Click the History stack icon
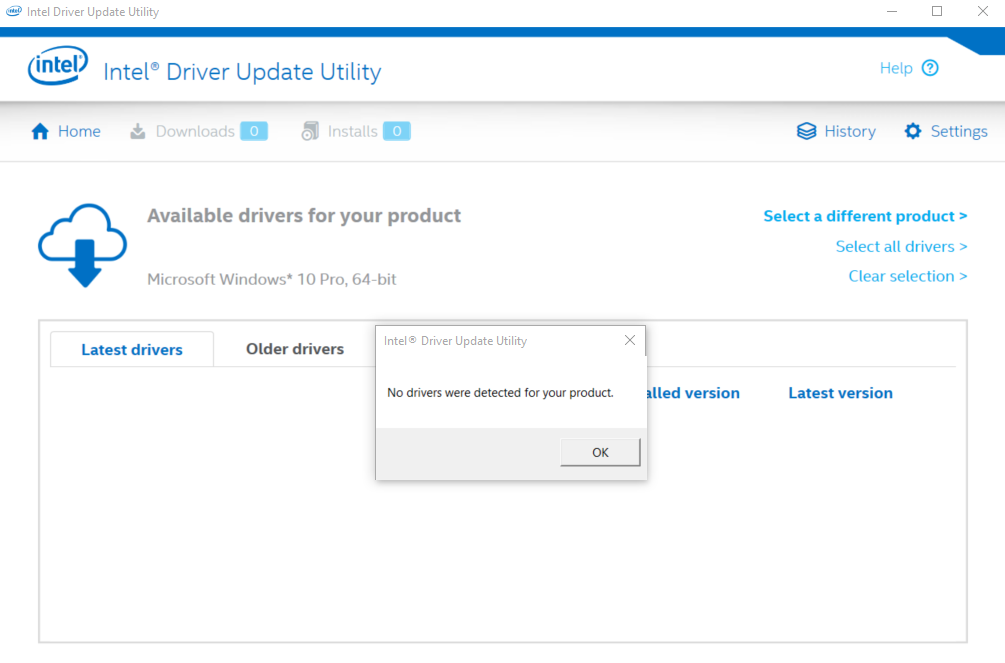Viewport: 1005px width, 663px height. pos(806,131)
